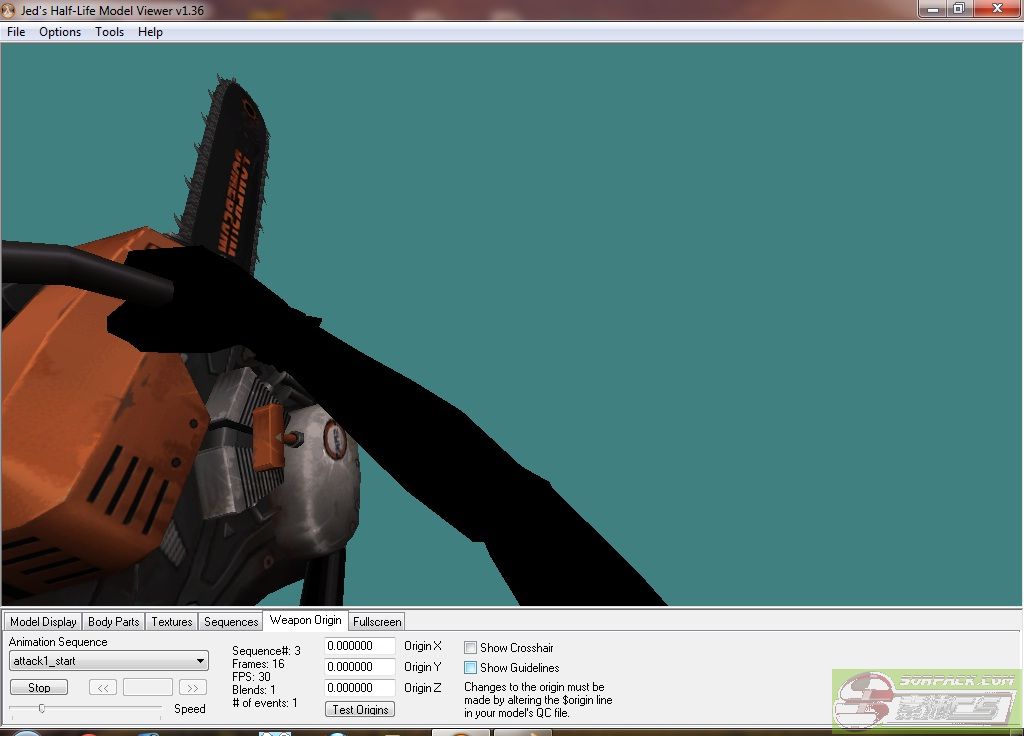Focus the Origin X input field
This screenshot has height=736, width=1024.
pyautogui.click(x=360, y=647)
